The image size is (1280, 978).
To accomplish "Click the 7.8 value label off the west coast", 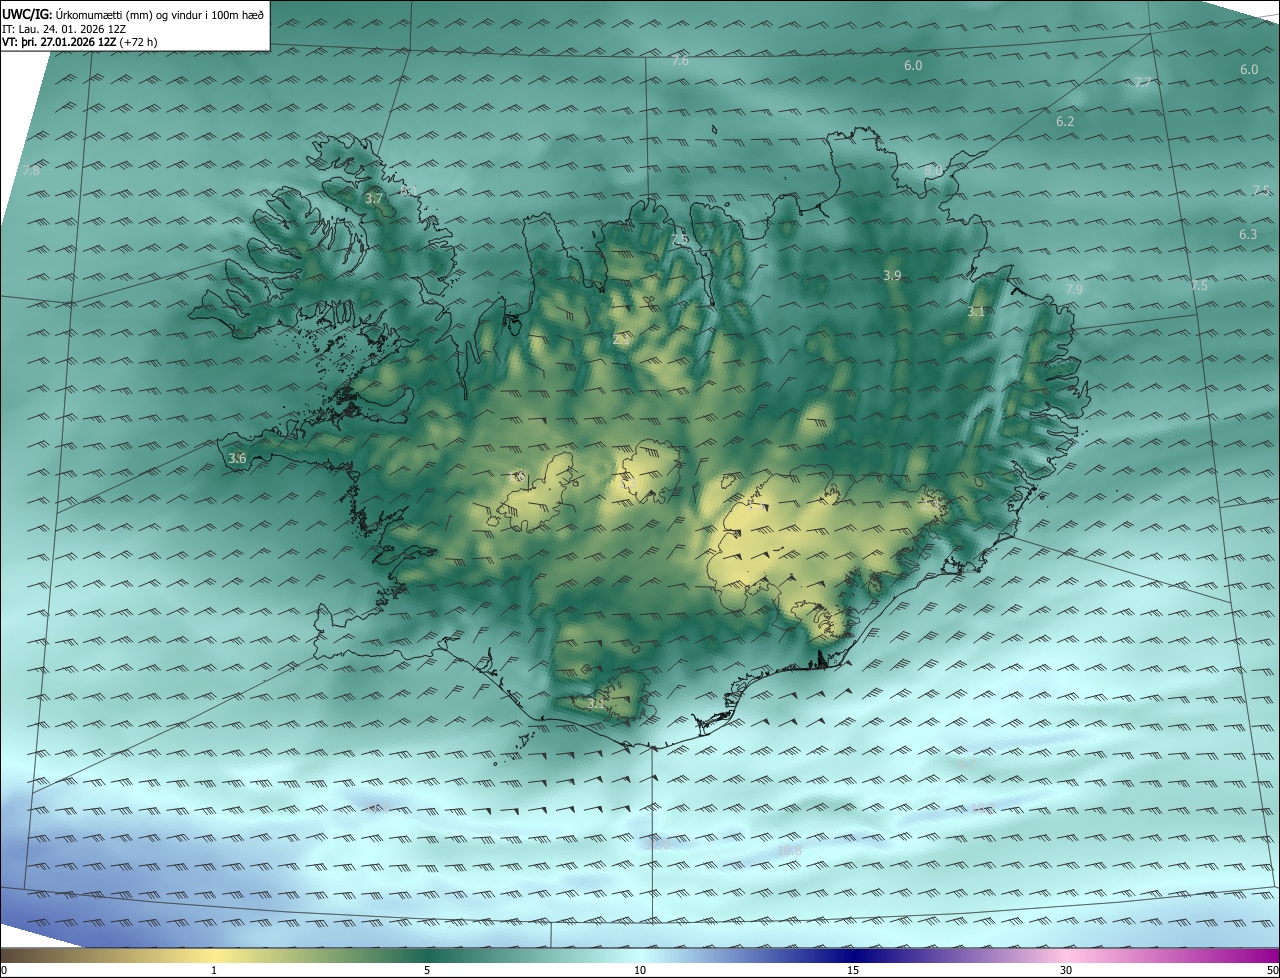I will pyautogui.click(x=31, y=171).
